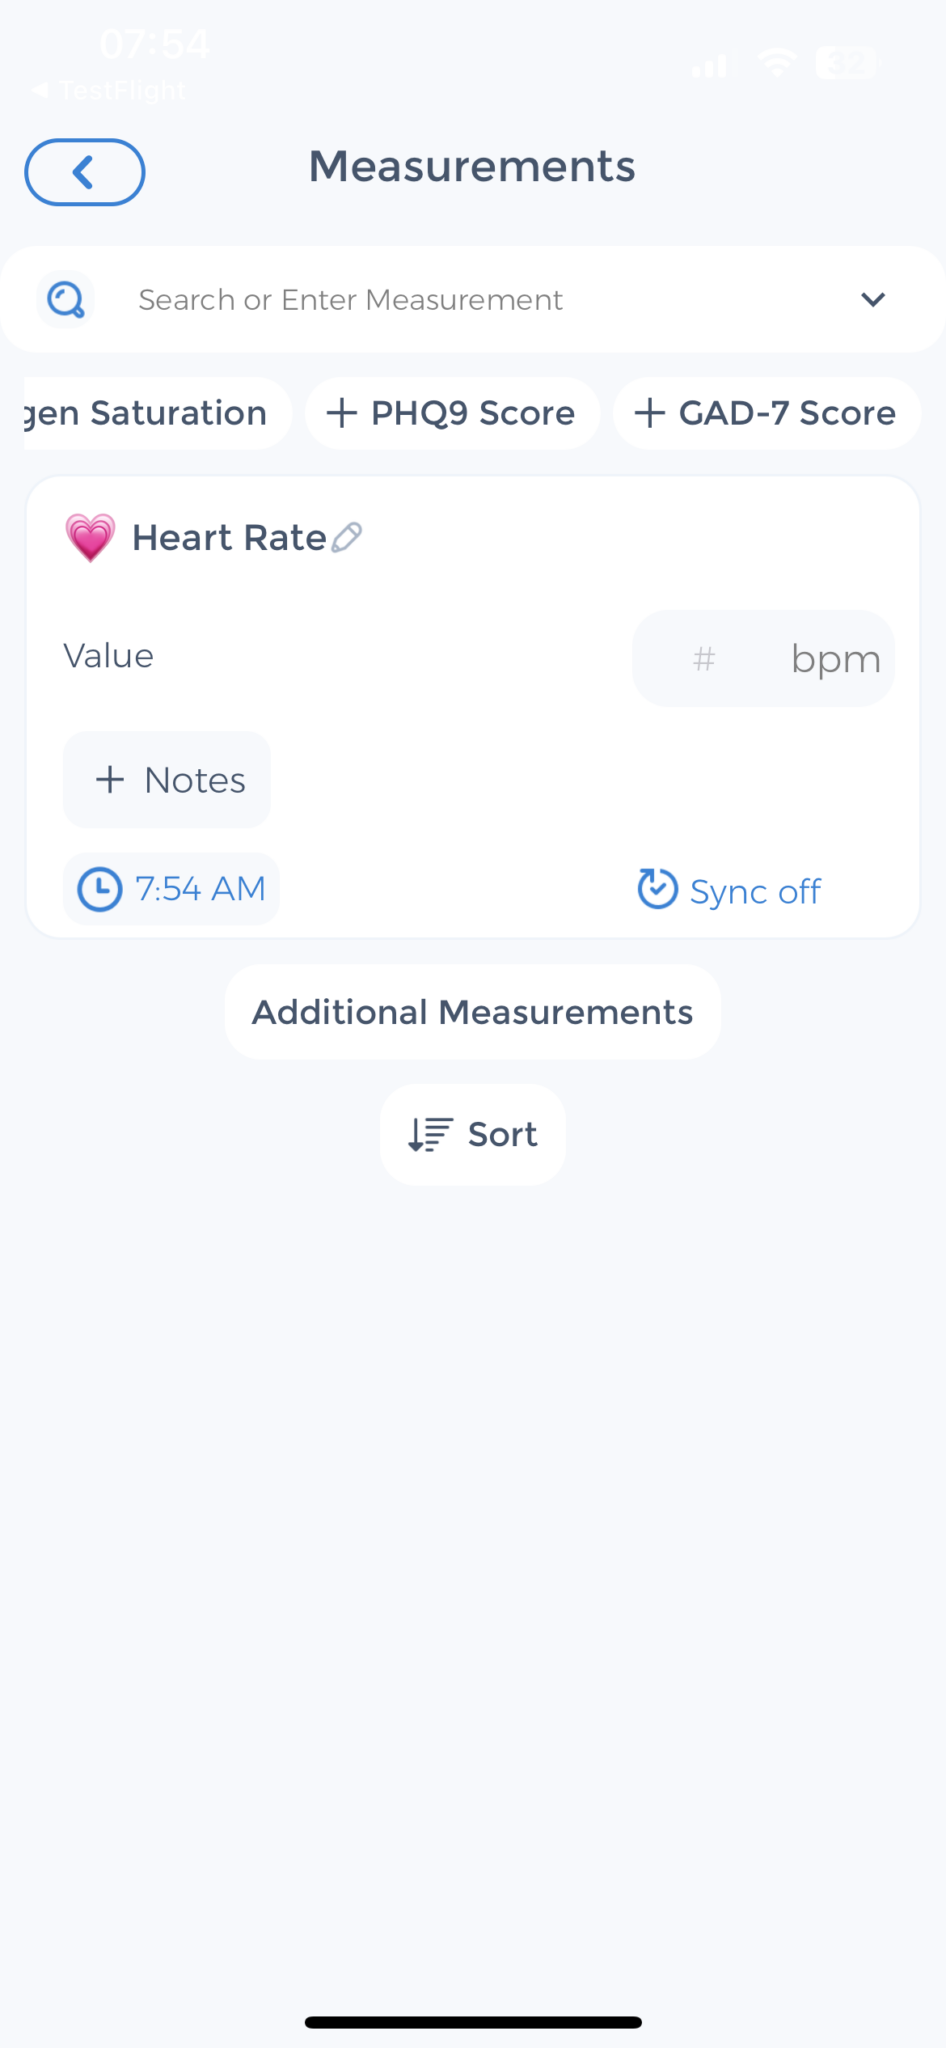
Task: Click the plus icon before PHQ9 Score
Action: (x=342, y=413)
